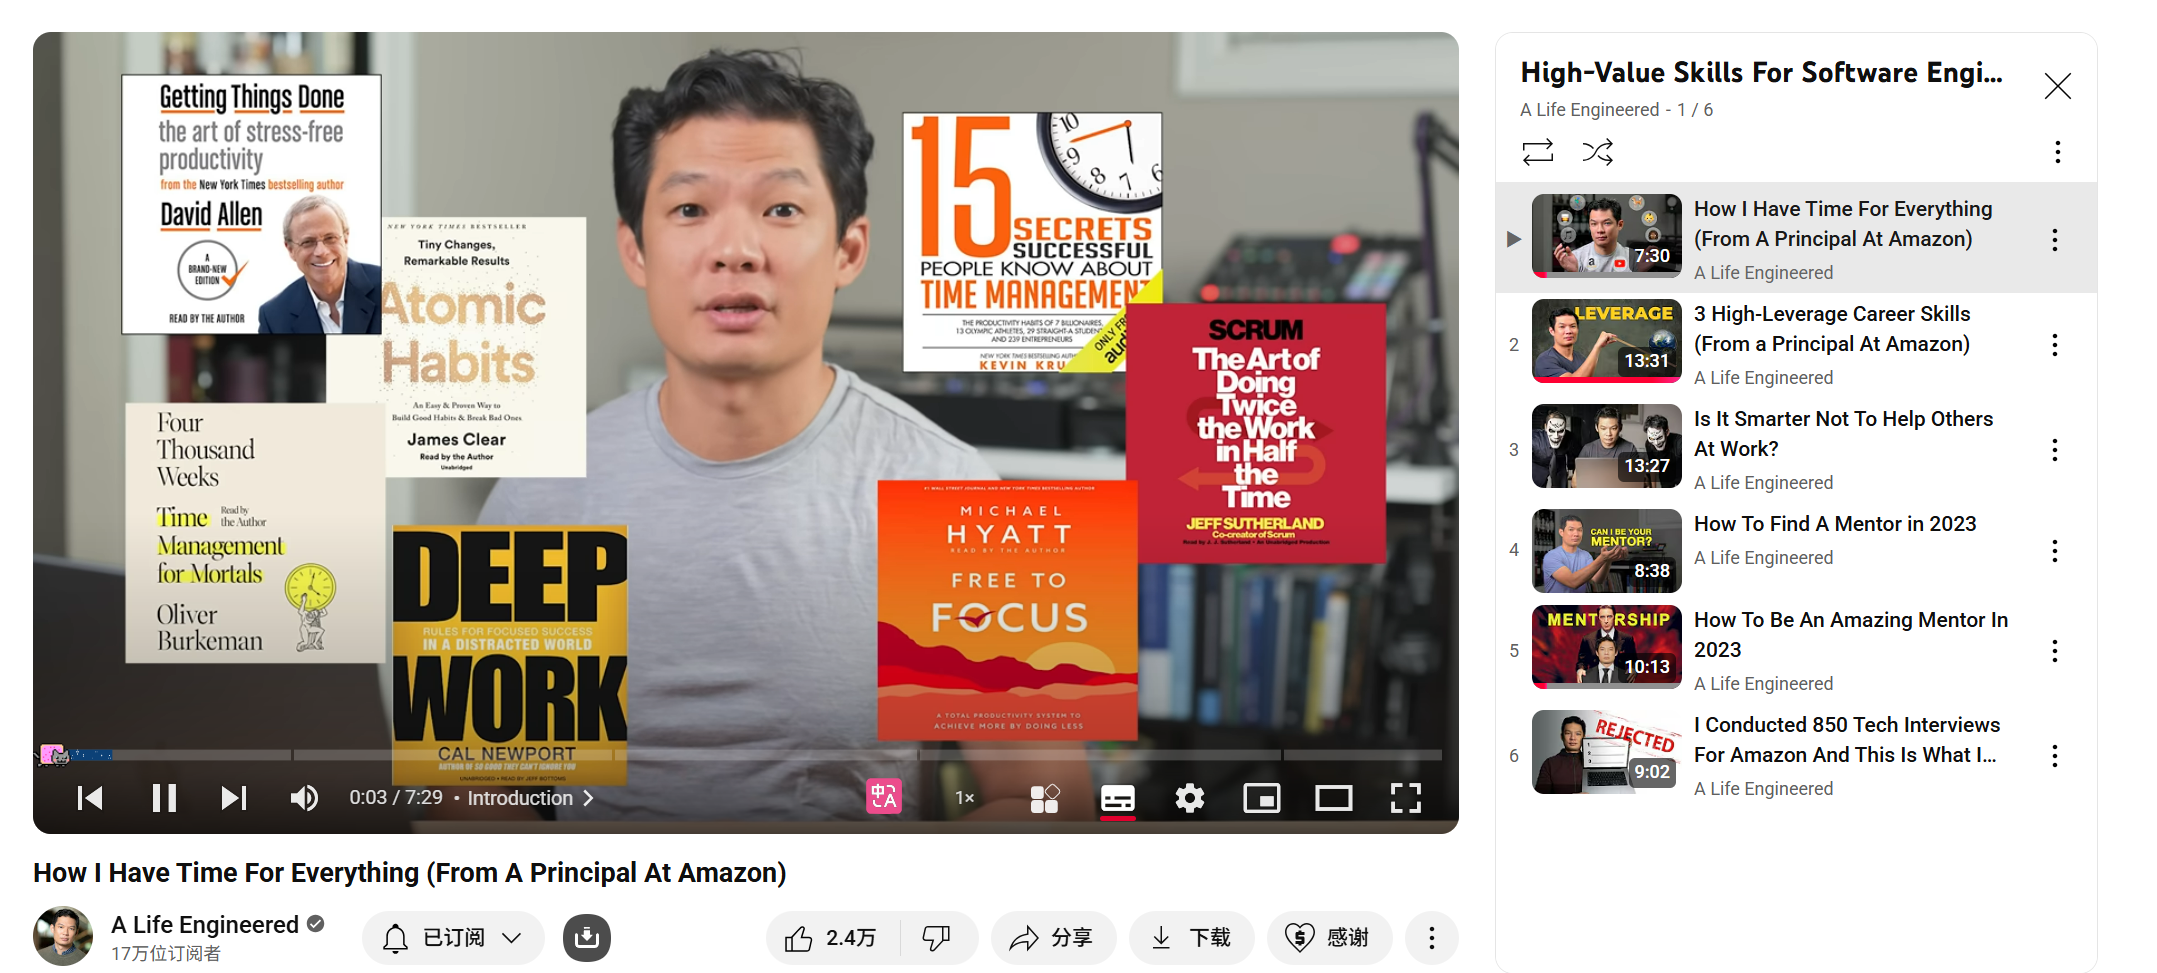Image resolution: width=2157 pixels, height=973 pixels.
Task: Open A Life Engineered channel avatar
Action: coord(63,936)
